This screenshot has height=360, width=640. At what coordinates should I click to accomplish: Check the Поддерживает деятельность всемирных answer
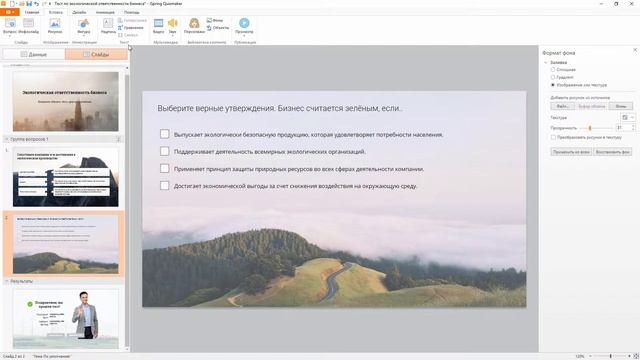164,151
